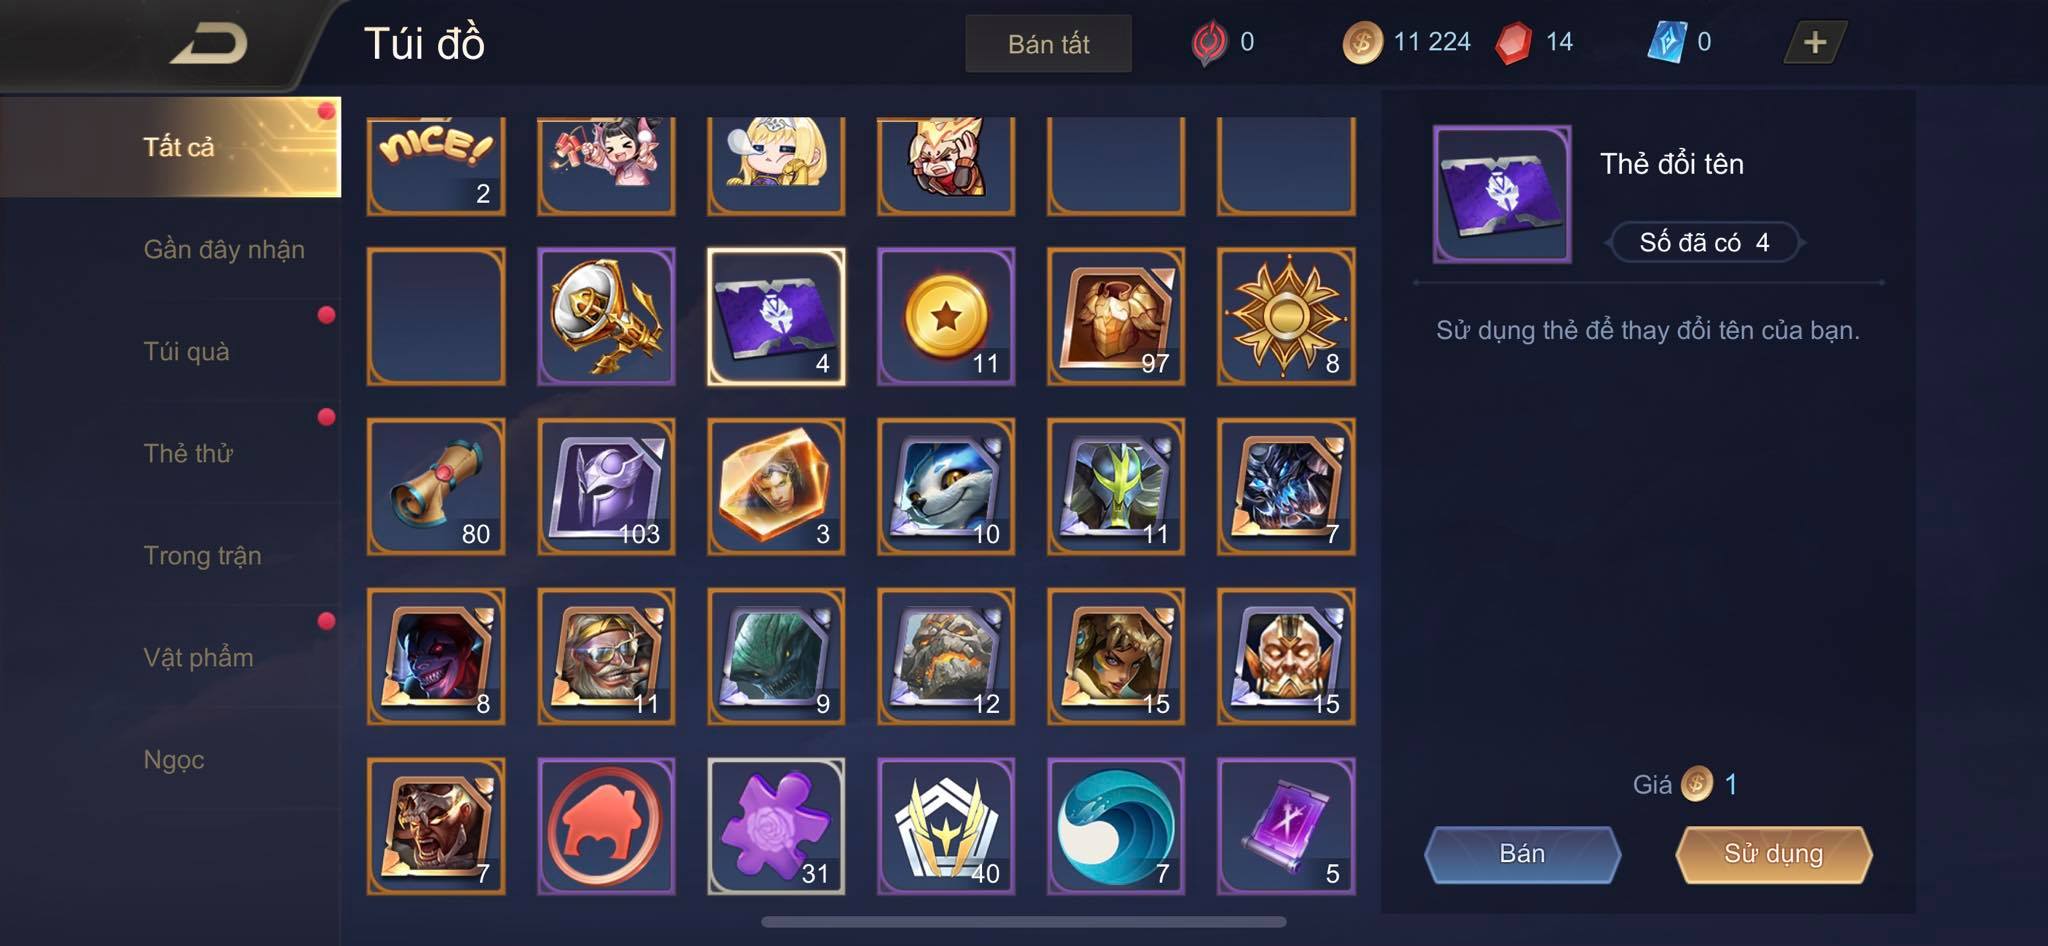Select the gold star coin item
The width and height of the screenshot is (2048, 946).
coord(946,316)
